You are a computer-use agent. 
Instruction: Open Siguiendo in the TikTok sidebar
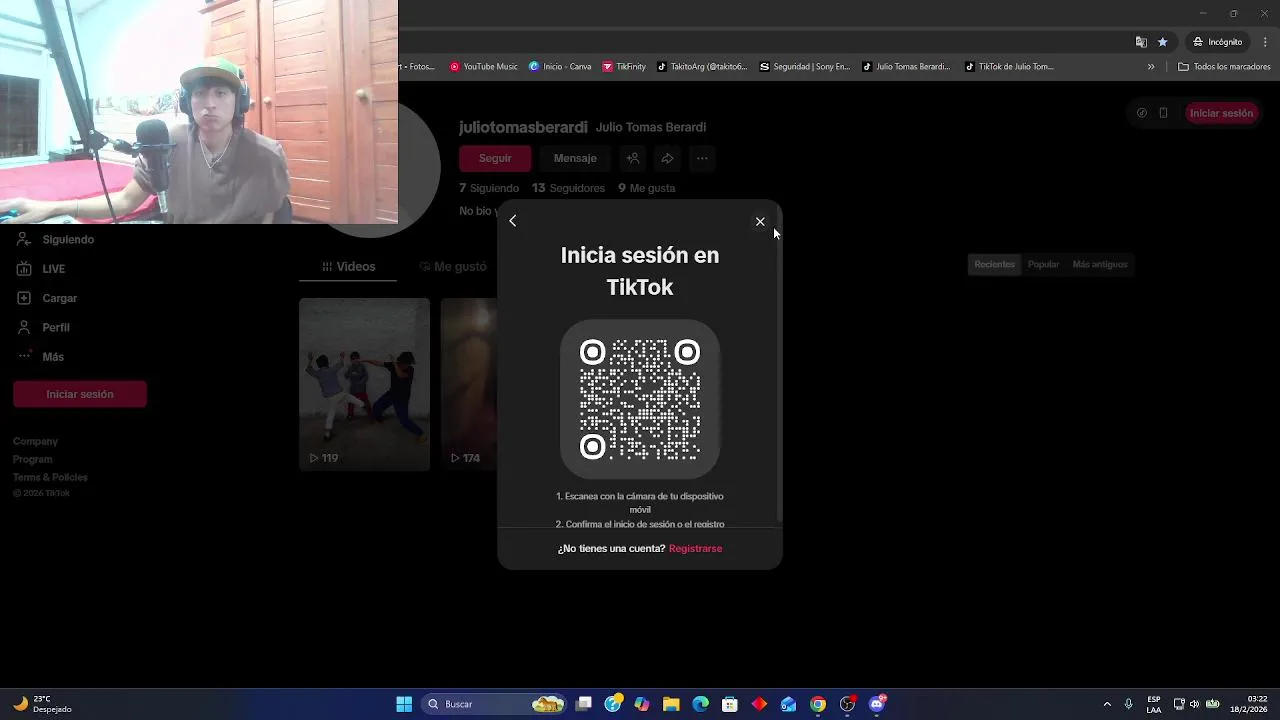tap(68, 240)
